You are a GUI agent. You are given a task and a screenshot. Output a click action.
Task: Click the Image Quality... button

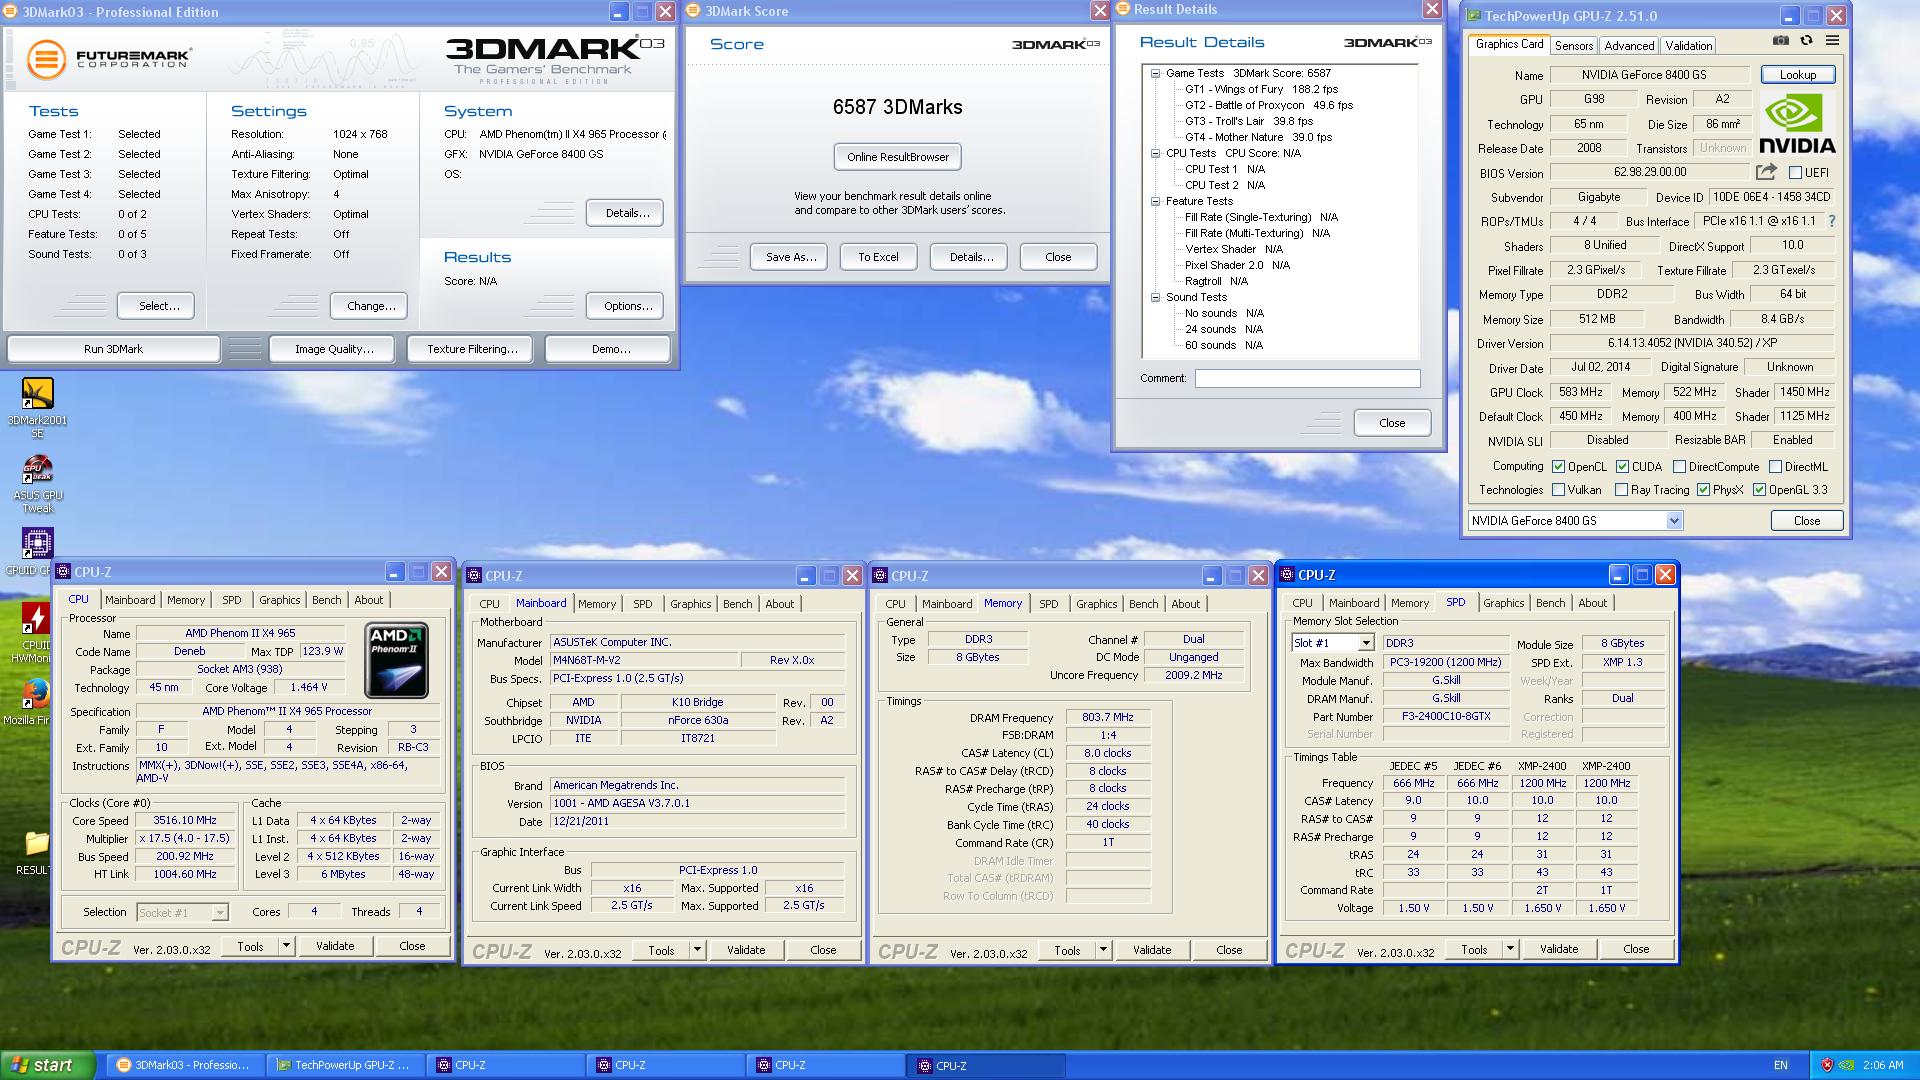click(x=334, y=349)
